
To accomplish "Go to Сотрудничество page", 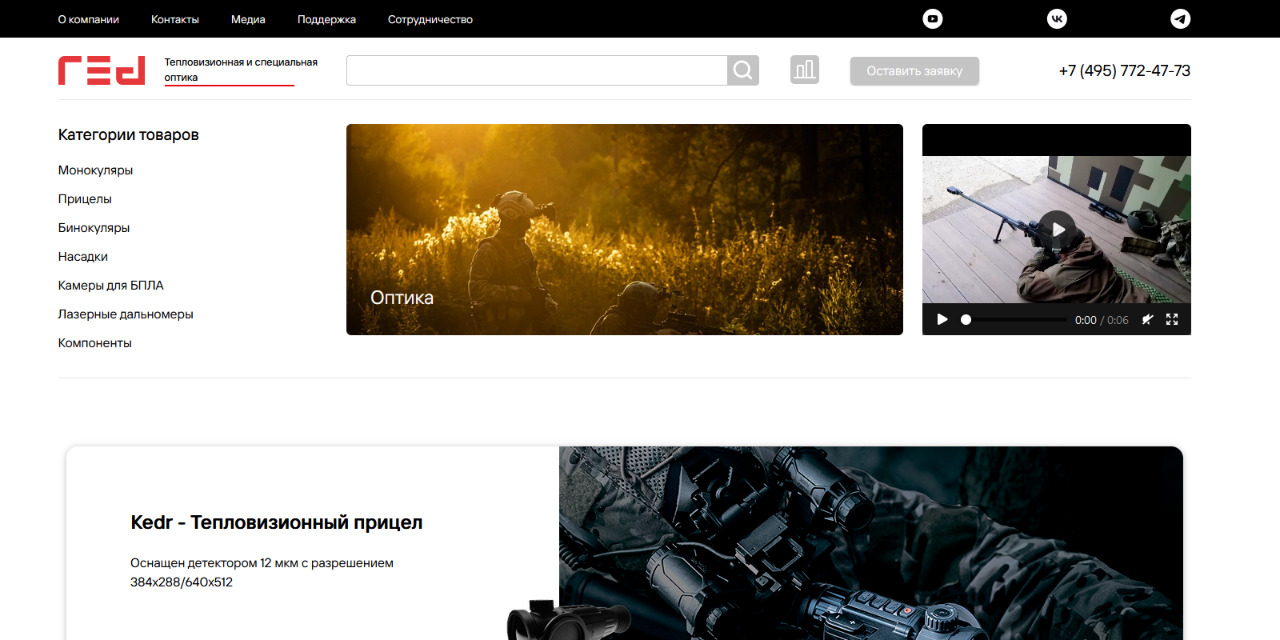I will coord(430,19).
